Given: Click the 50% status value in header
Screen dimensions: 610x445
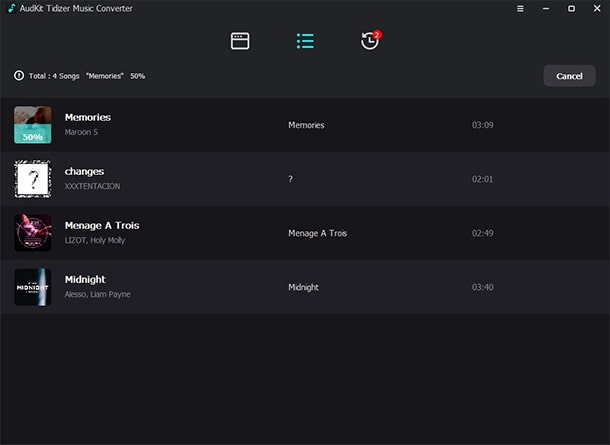Looking at the screenshot, I should (x=137, y=76).
